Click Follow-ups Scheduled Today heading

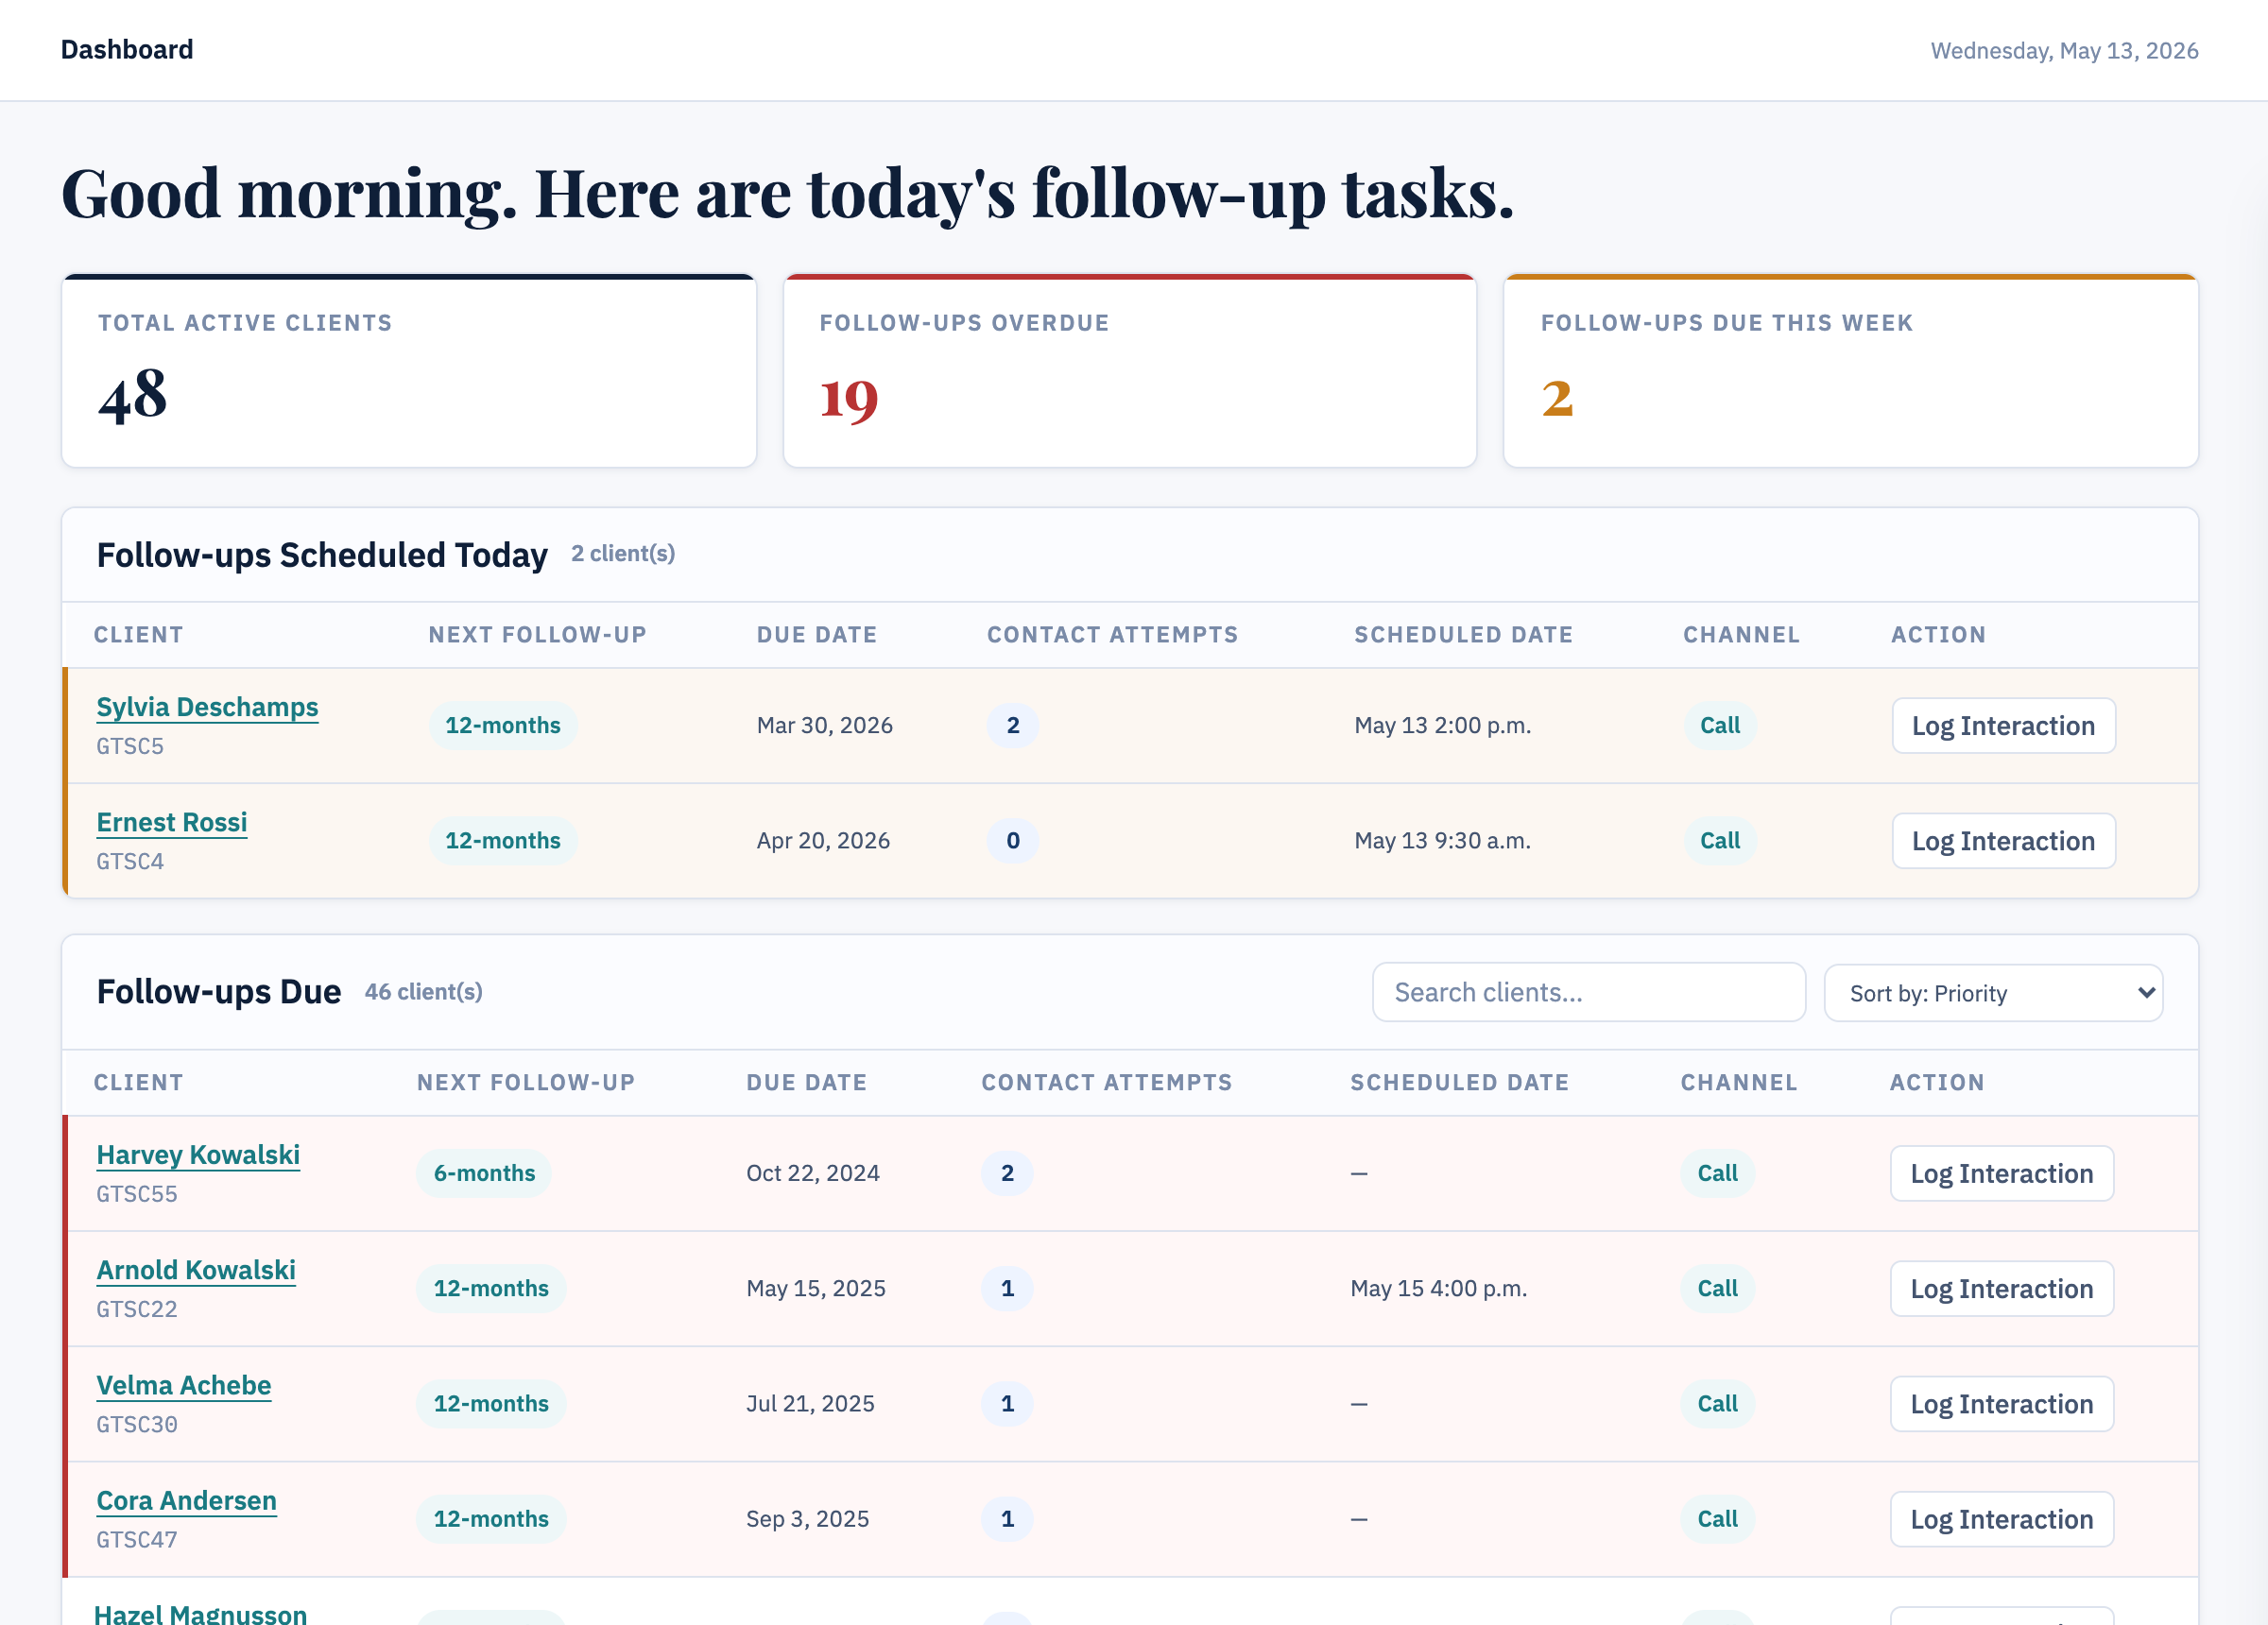pos(322,555)
